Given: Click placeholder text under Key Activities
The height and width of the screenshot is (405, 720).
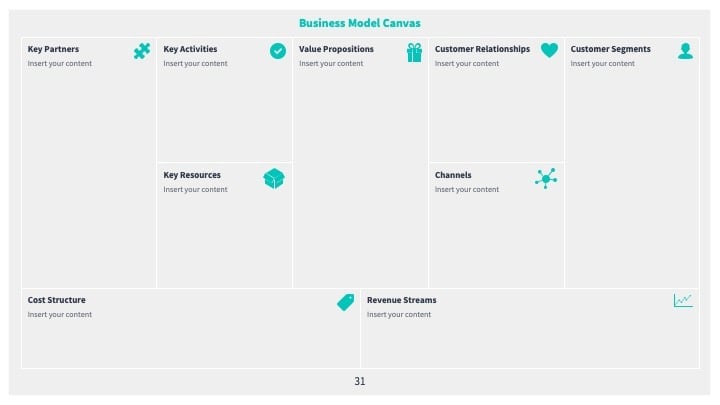Looking at the screenshot, I should [x=195, y=63].
